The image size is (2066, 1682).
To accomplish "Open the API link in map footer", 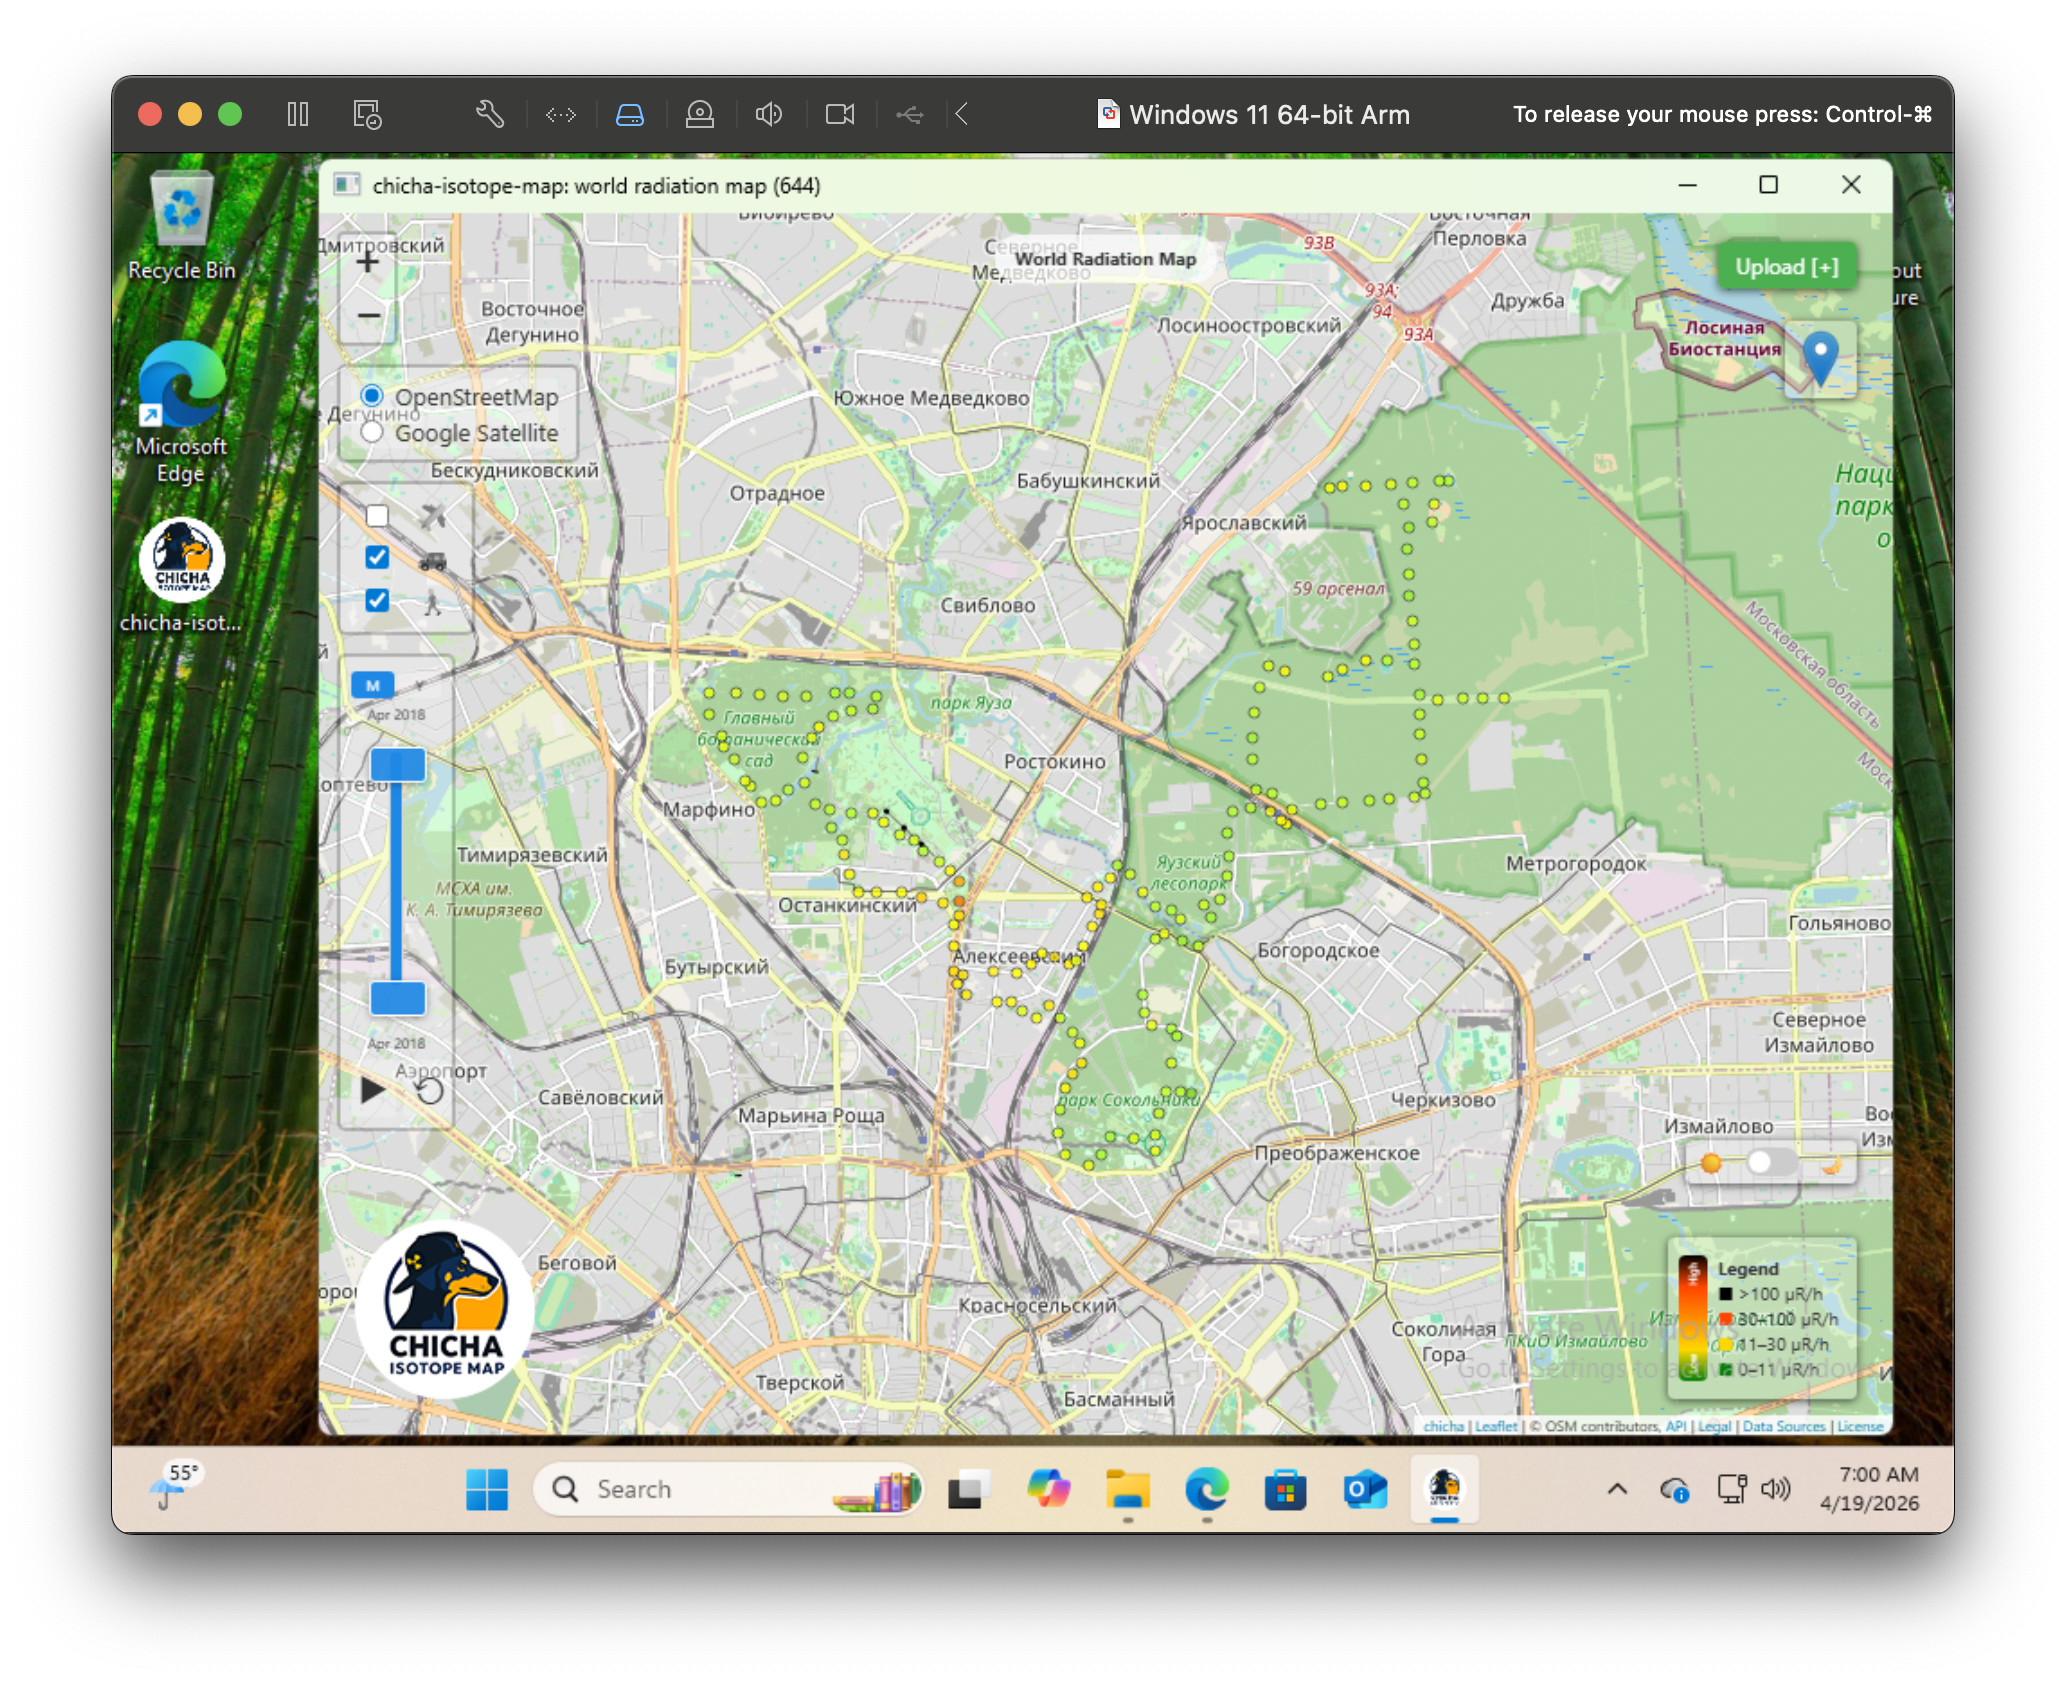I will 1676,1426.
